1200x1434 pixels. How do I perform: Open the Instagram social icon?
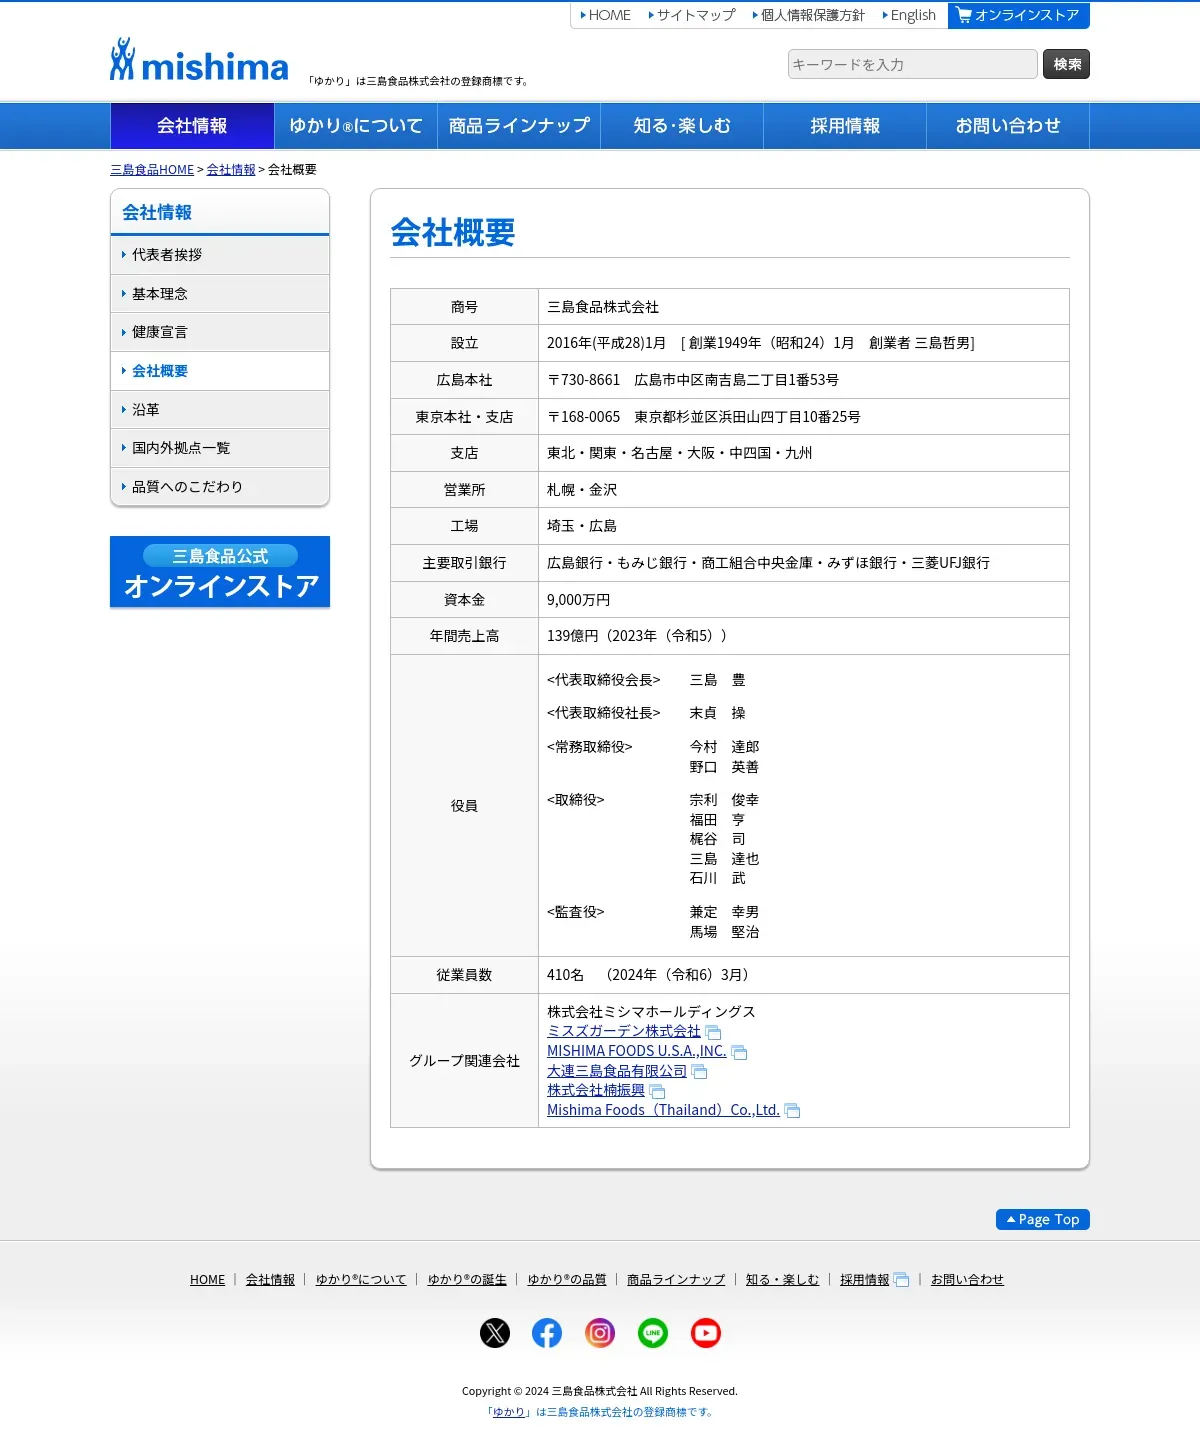click(600, 1333)
